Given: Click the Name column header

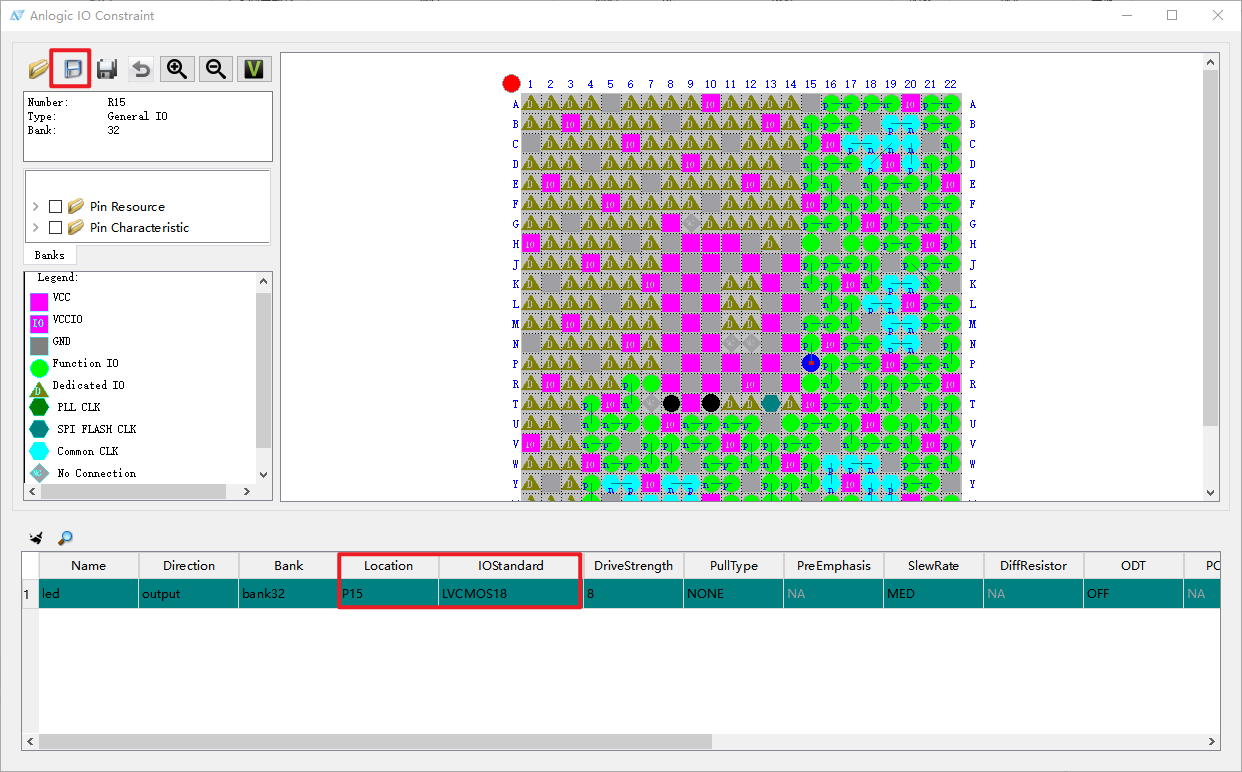Looking at the screenshot, I should coord(89,565).
